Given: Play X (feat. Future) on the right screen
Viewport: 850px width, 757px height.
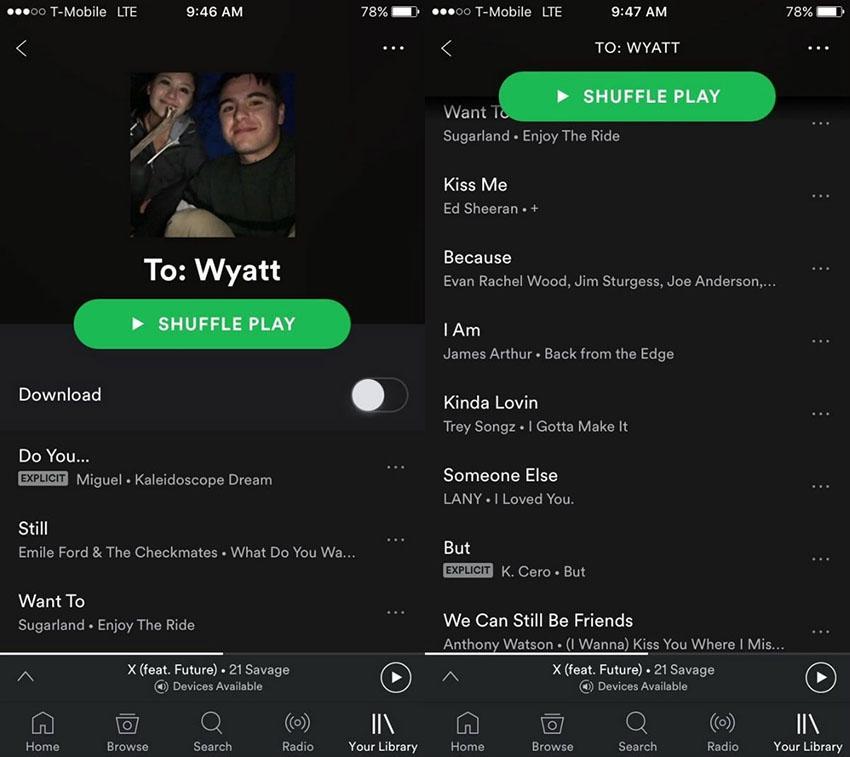Looking at the screenshot, I should click(x=820, y=677).
